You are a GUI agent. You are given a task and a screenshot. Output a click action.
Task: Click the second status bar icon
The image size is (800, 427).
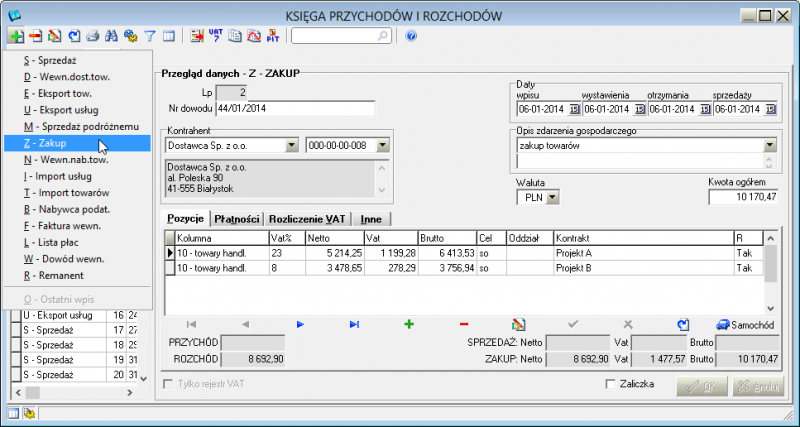coord(29,413)
